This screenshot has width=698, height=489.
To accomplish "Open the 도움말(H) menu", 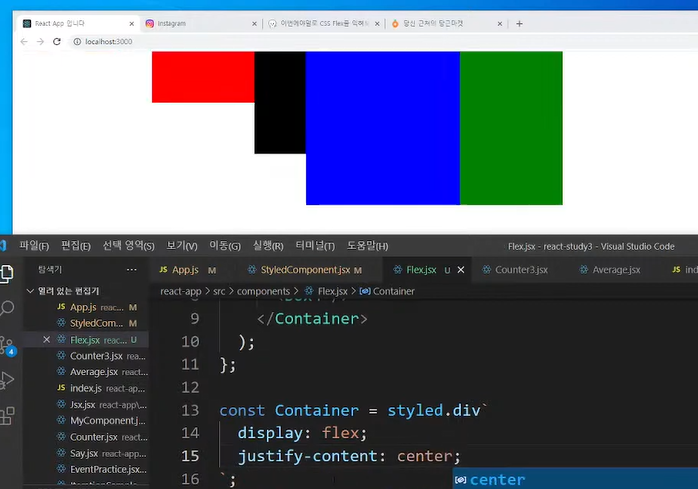I will [x=367, y=246].
